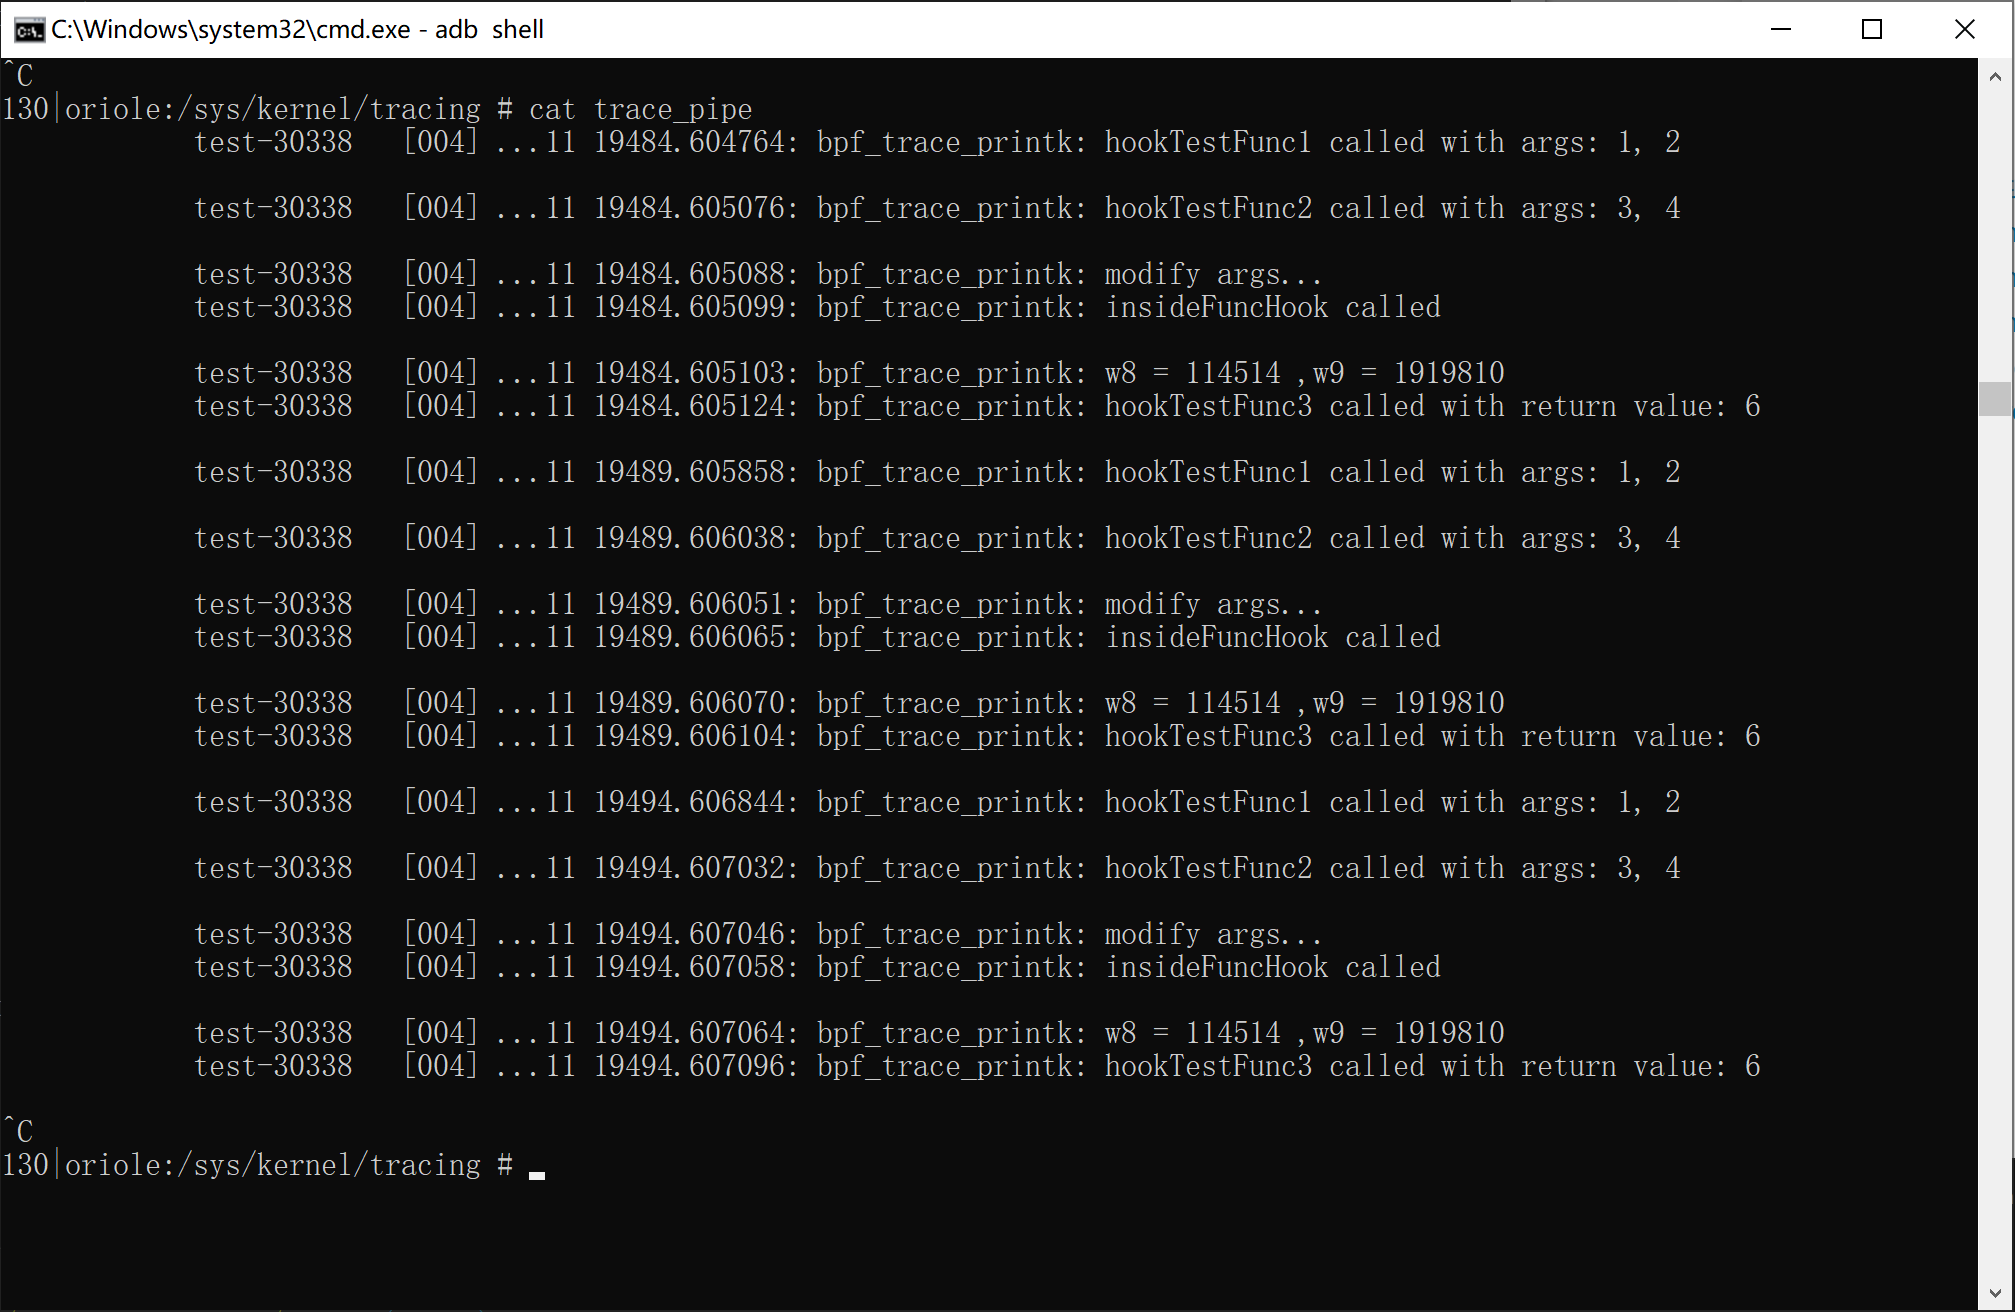Maximize the cmd.exe window
Screen dimensions: 2015x1312
pos(1872,29)
